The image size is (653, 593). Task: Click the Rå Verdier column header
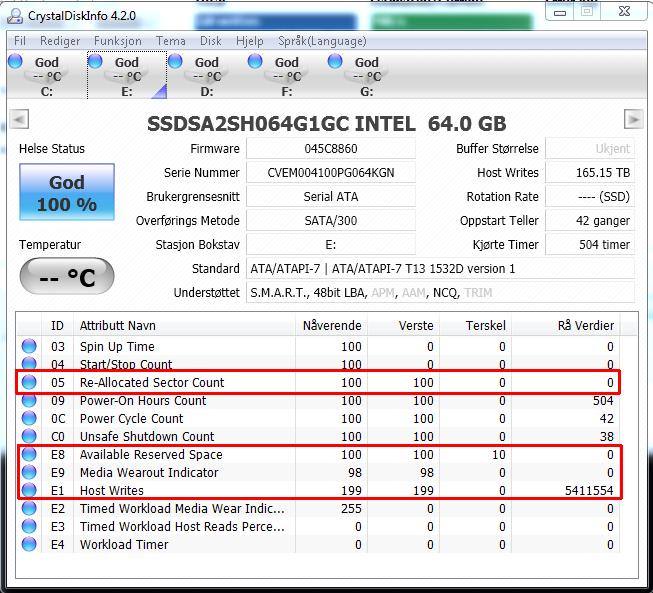[x=566, y=325]
